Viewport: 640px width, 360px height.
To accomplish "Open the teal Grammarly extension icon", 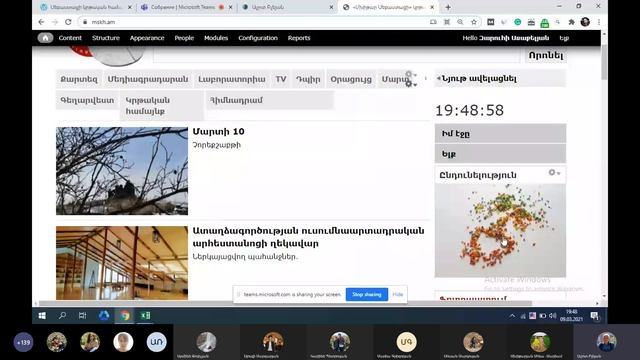I will [518, 22].
